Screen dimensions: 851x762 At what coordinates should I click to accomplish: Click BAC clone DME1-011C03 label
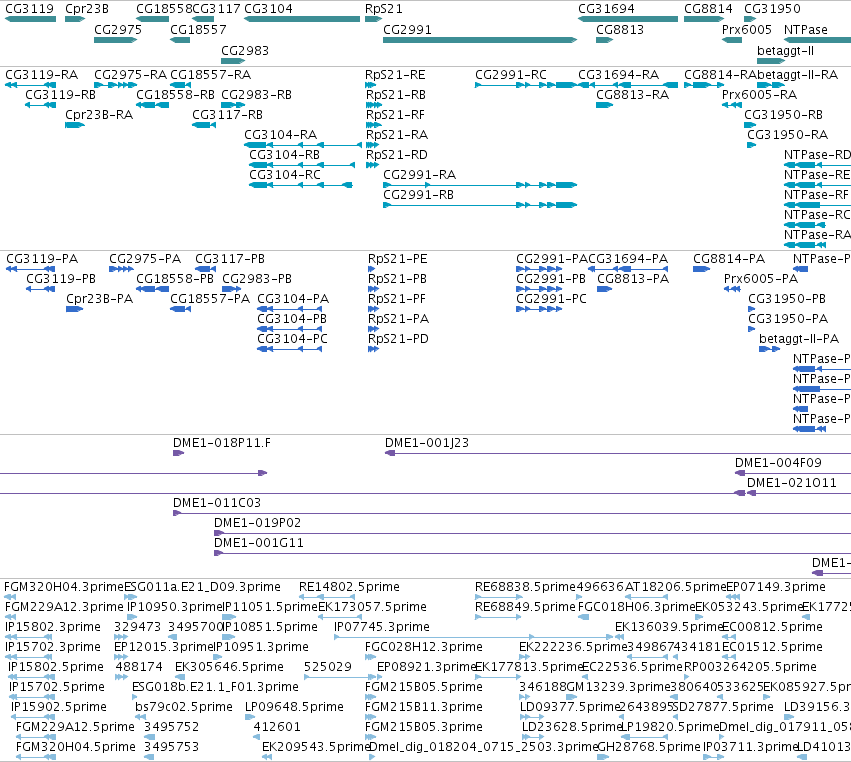(x=217, y=503)
